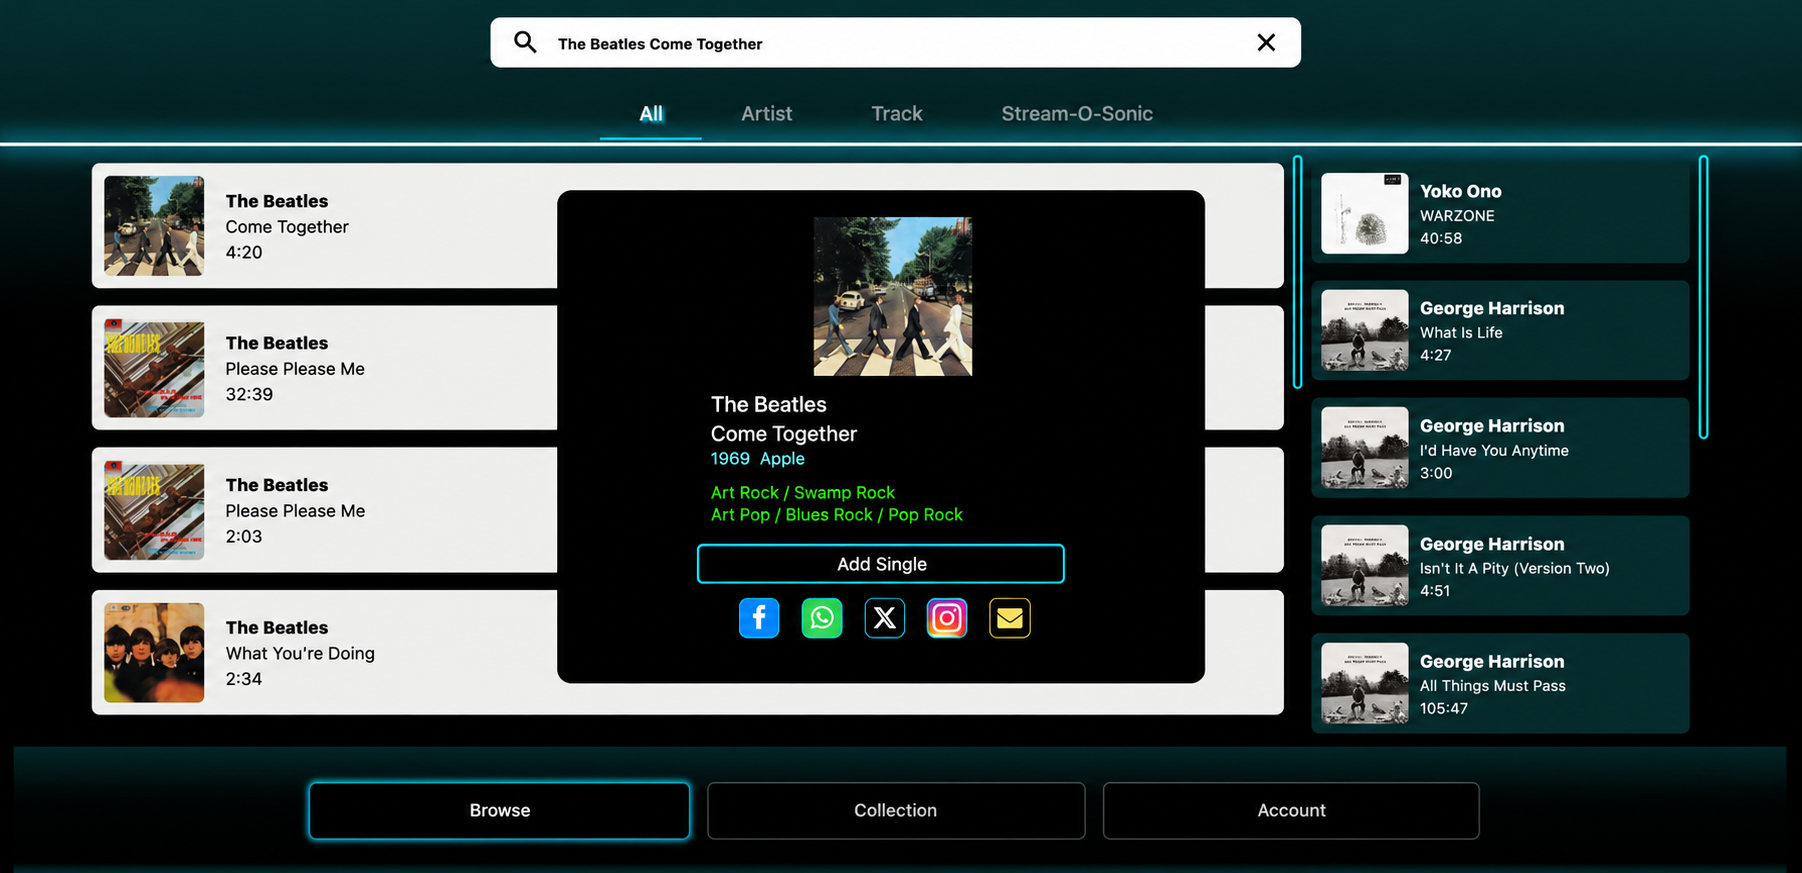The height and width of the screenshot is (873, 1802).
Task: Click the "What You're Doing" track title
Action: click(300, 653)
